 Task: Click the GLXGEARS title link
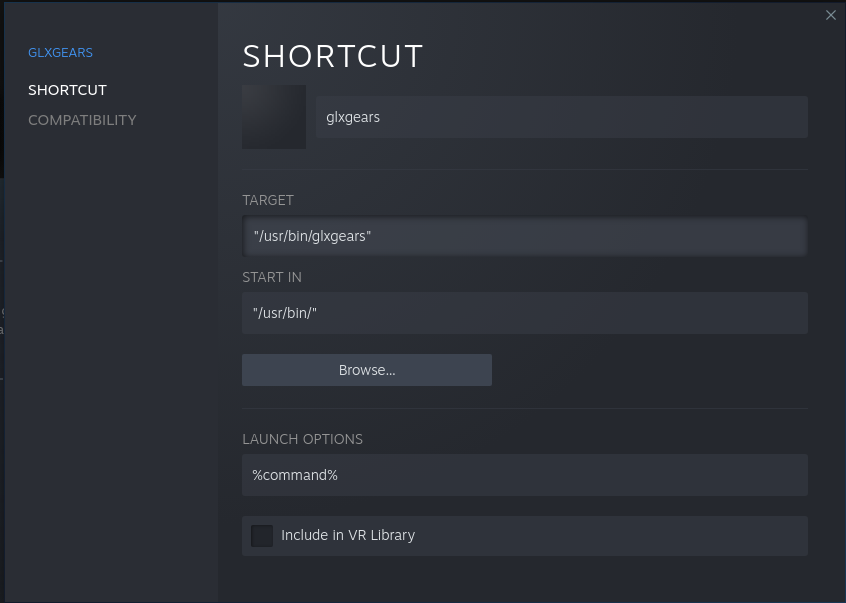60,52
